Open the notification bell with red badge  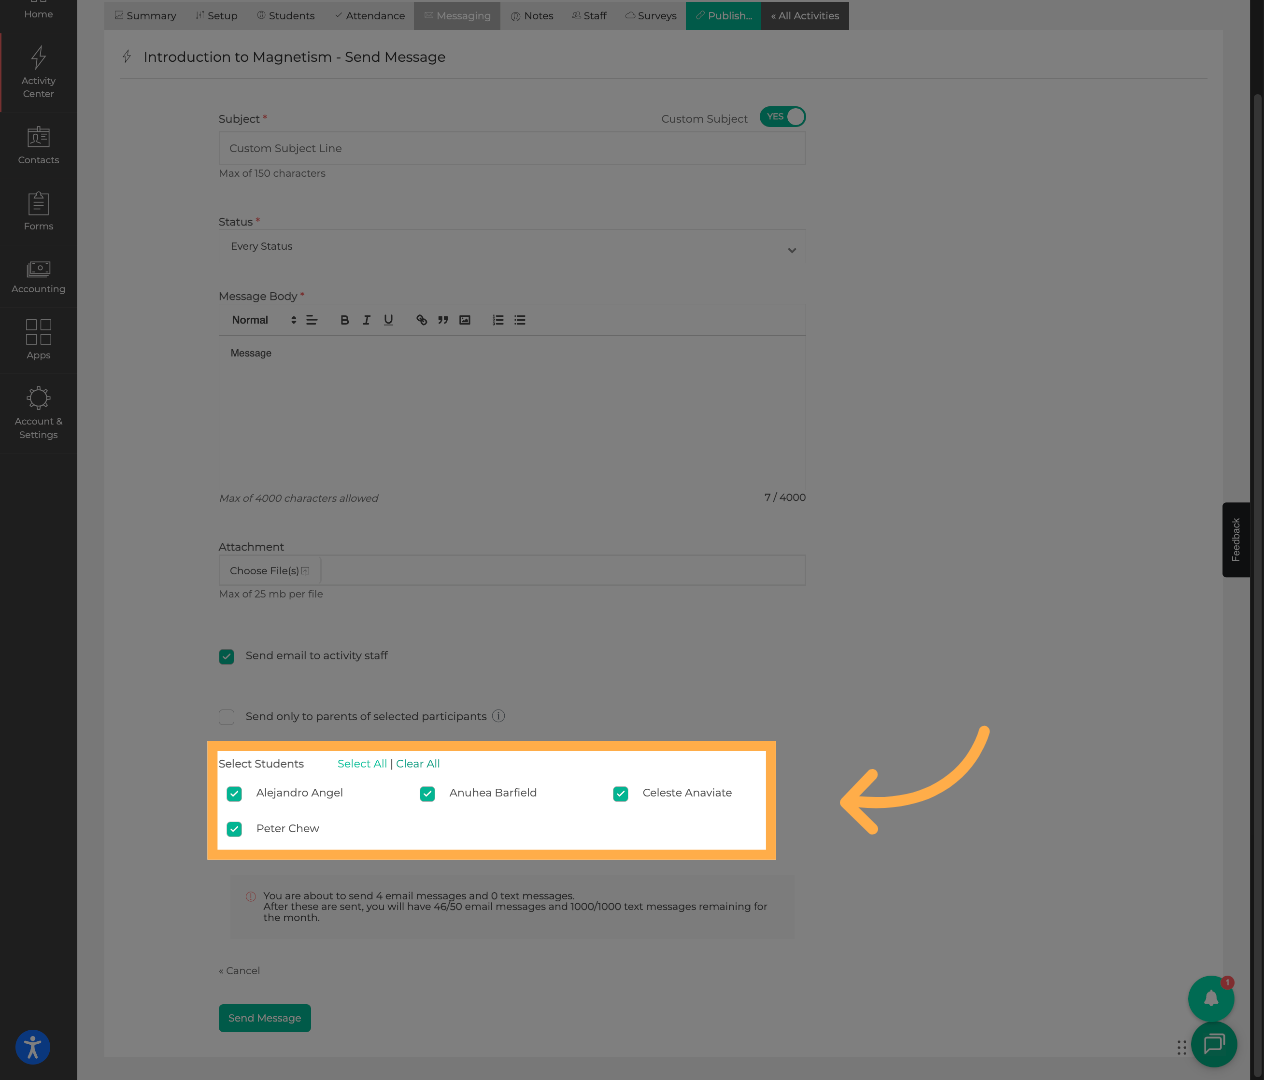tap(1211, 998)
